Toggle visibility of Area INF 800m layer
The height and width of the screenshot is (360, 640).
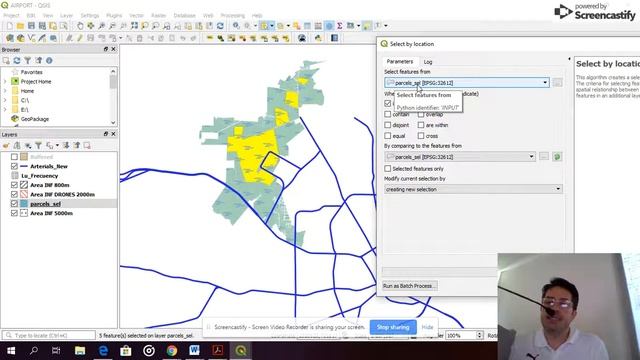pos(14,185)
